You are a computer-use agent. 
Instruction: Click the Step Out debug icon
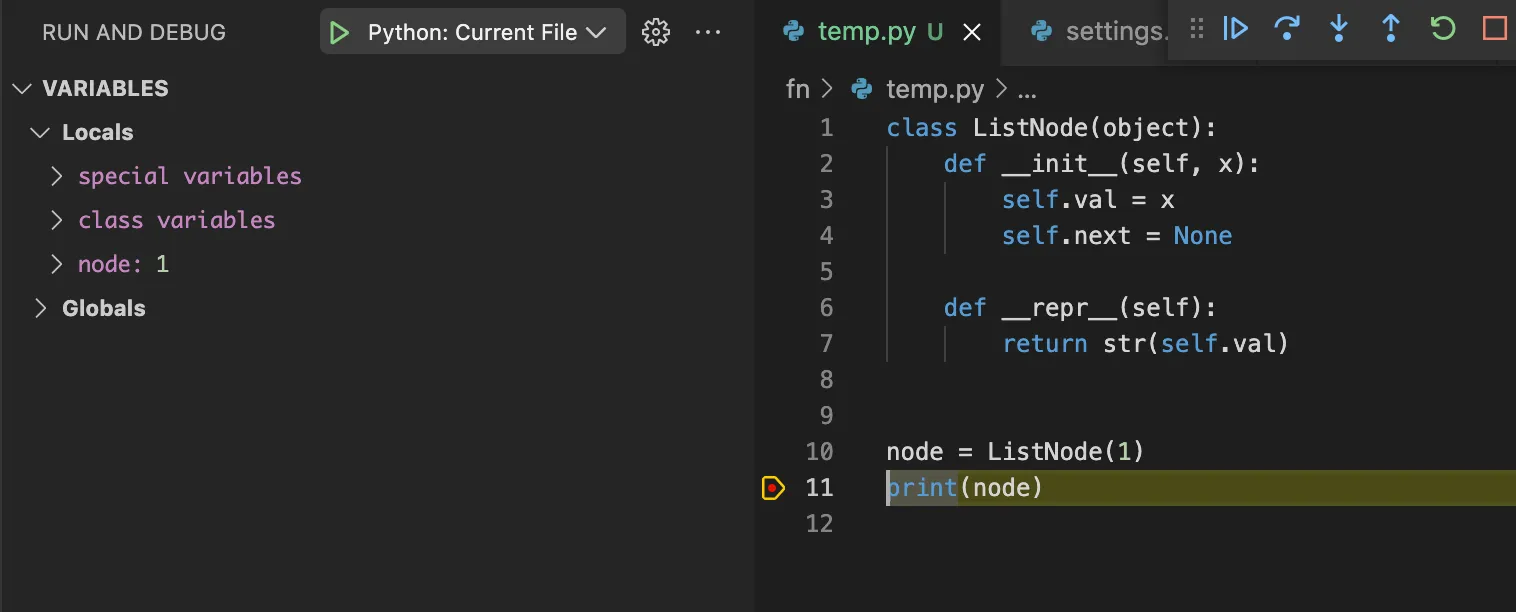pyautogui.click(x=1390, y=29)
